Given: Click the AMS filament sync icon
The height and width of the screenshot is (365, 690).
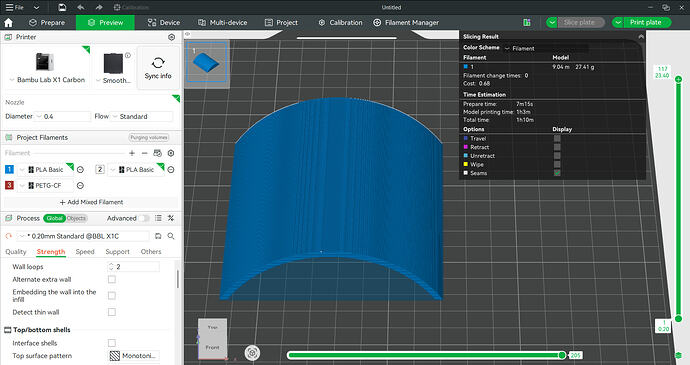Looking at the screenshot, I should (x=157, y=153).
